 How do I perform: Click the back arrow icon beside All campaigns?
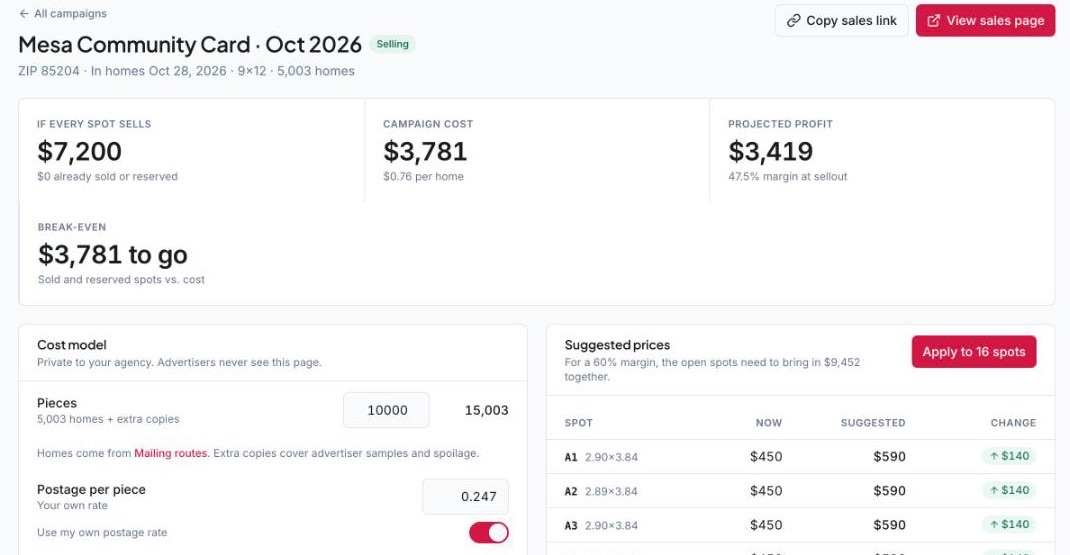[25, 14]
